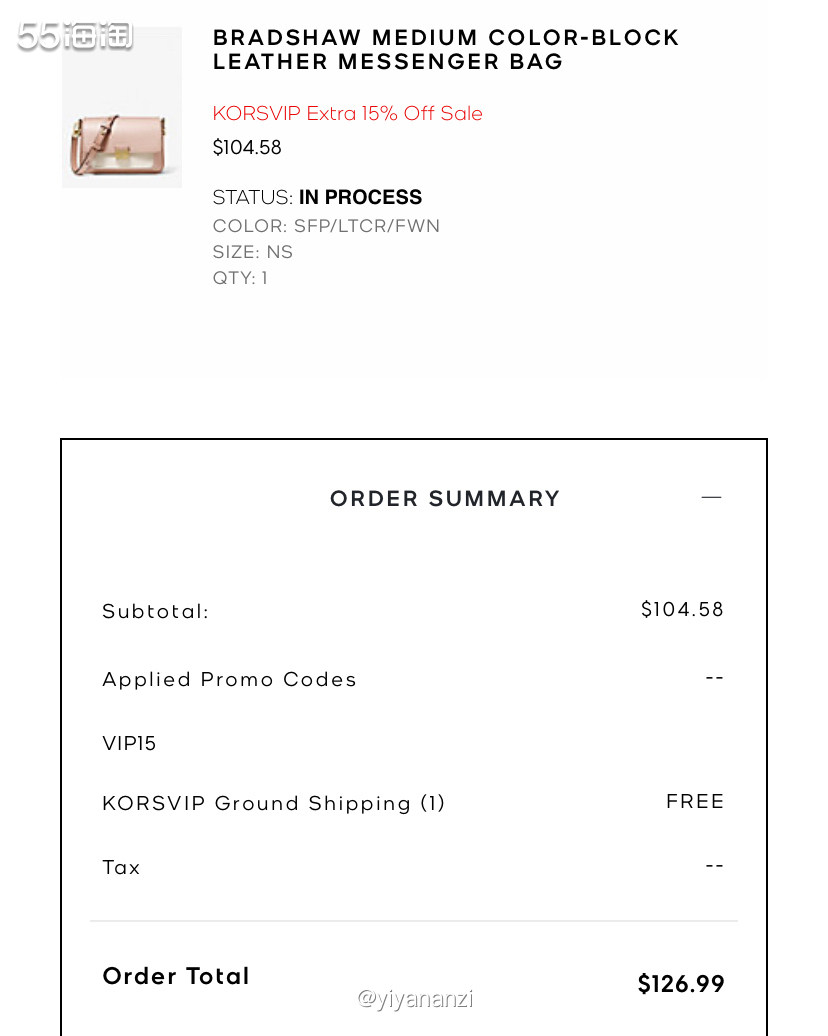Click the KORSVIP Ground Shipping (1) label
Image resolution: width=828 pixels, height=1036 pixels.
(273, 804)
